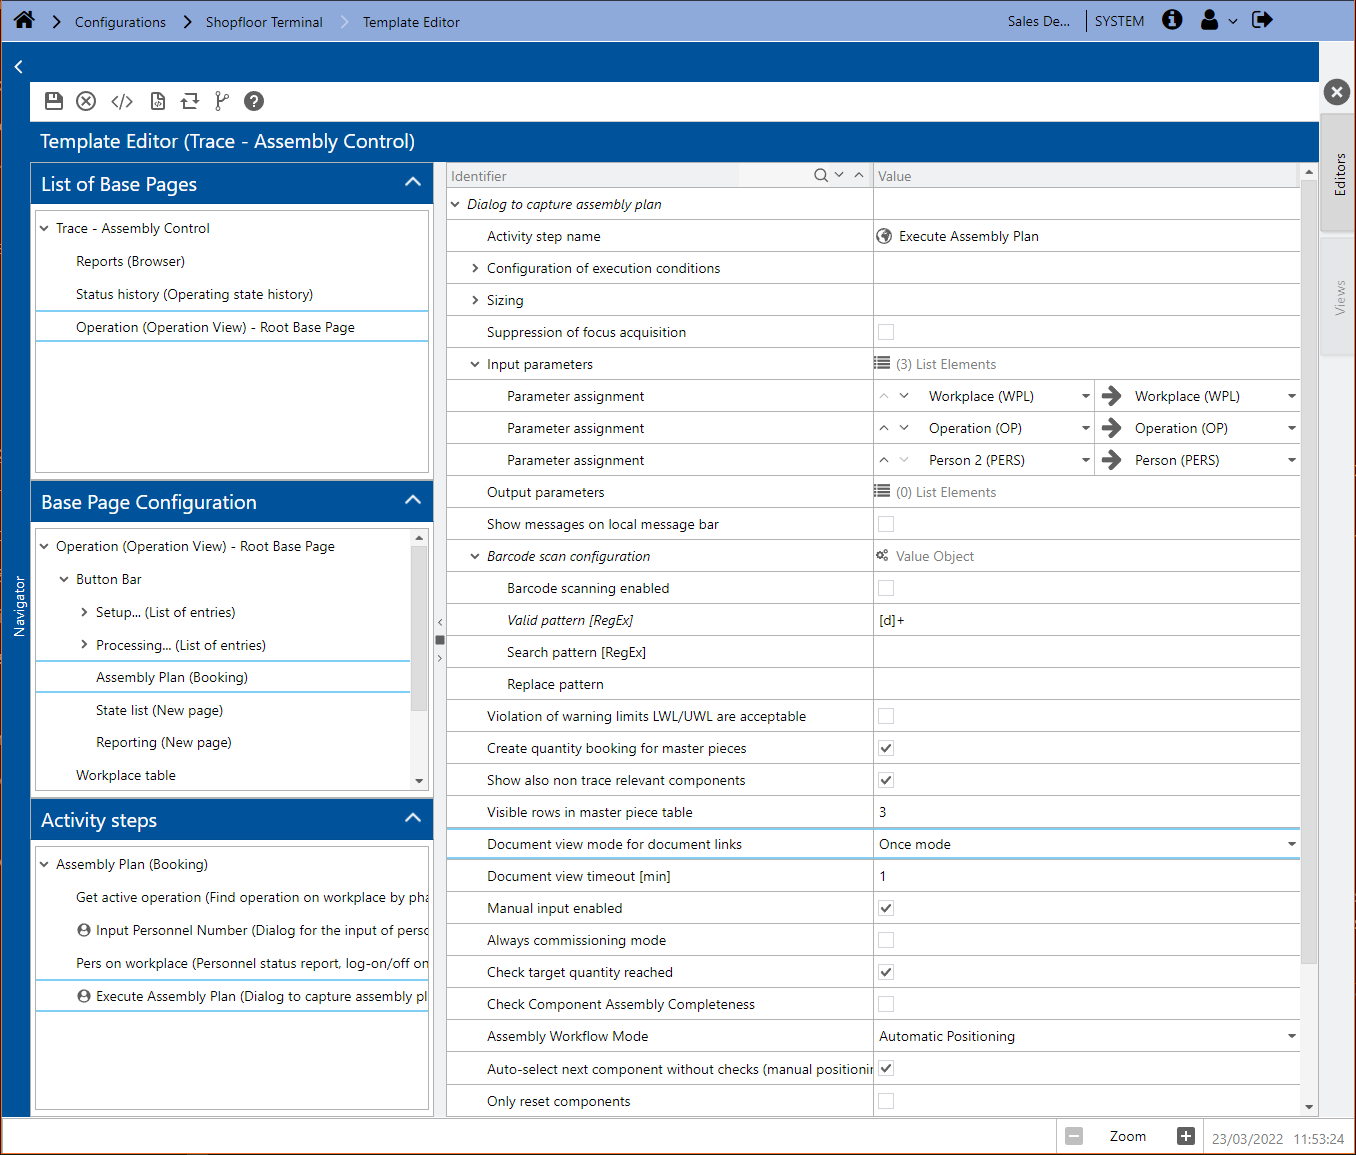Click the info icon in the header
1356x1155 pixels.
tap(1172, 21)
